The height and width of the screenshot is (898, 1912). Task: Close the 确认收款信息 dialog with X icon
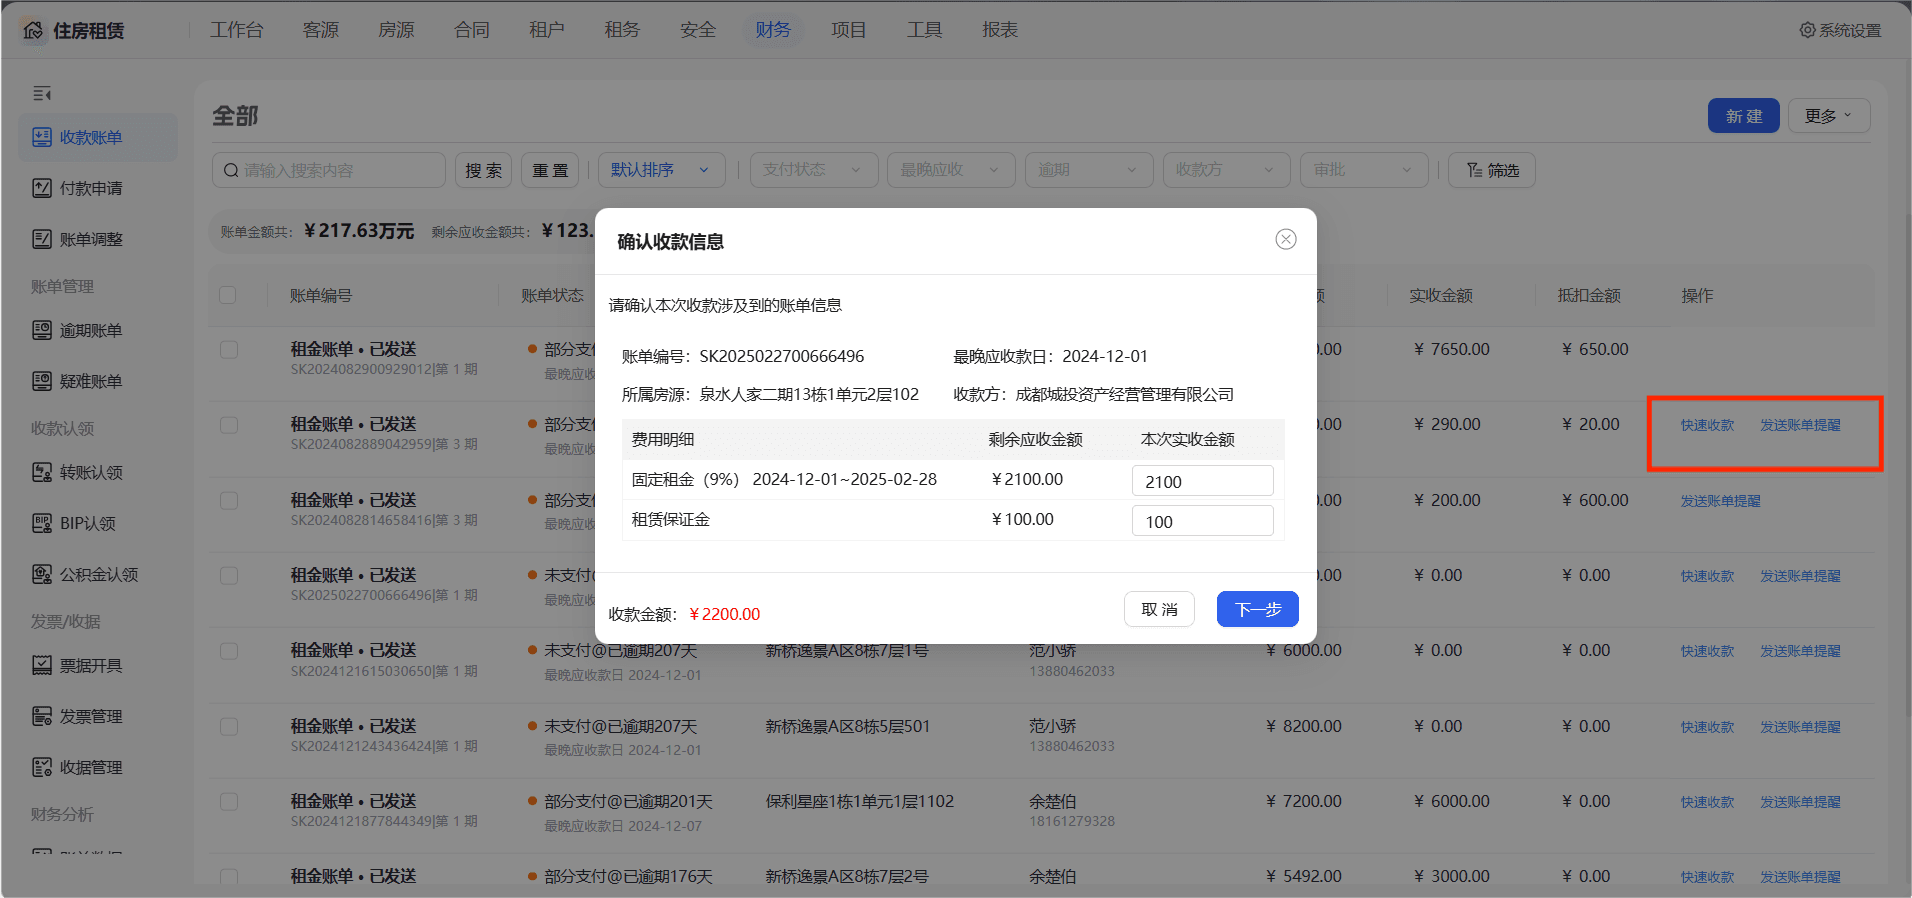1286,239
